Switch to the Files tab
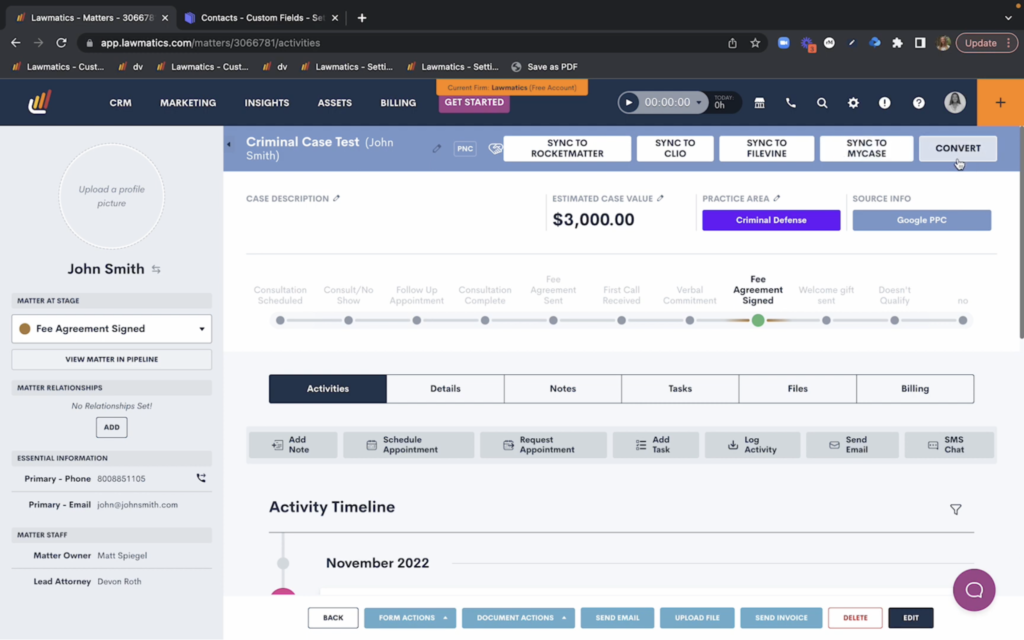This screenshot has height=640, width=1024. coord(797,389)
